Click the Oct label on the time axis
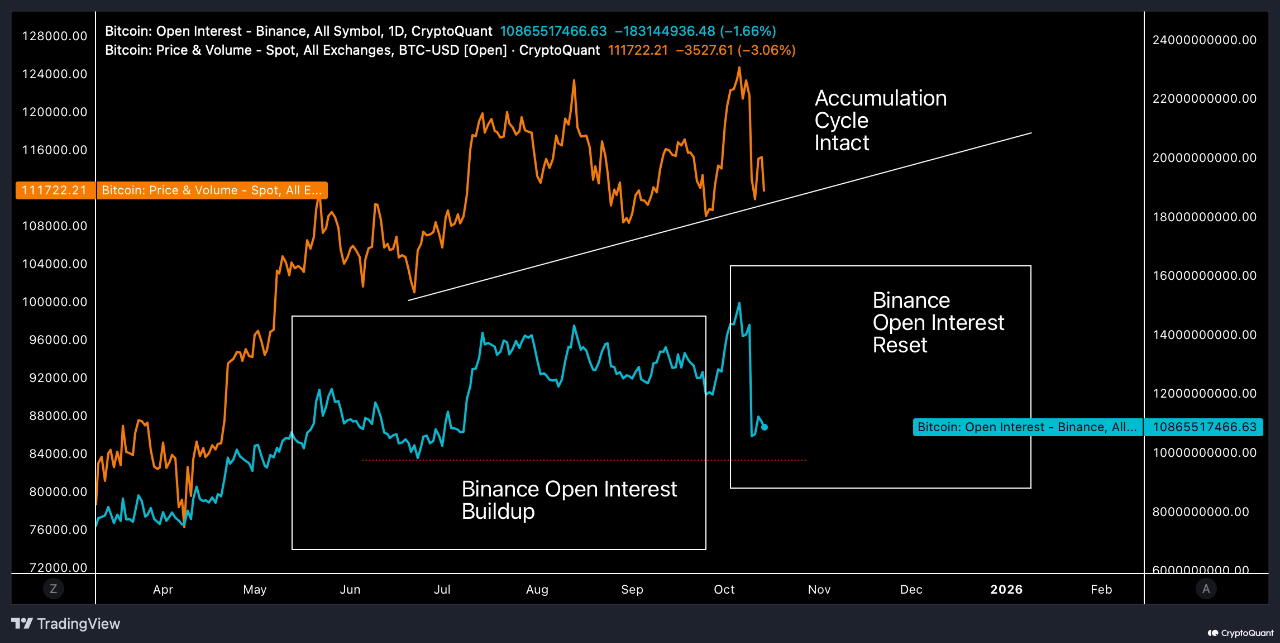This screenshot has height=643, width=1280. coord(724,589)
